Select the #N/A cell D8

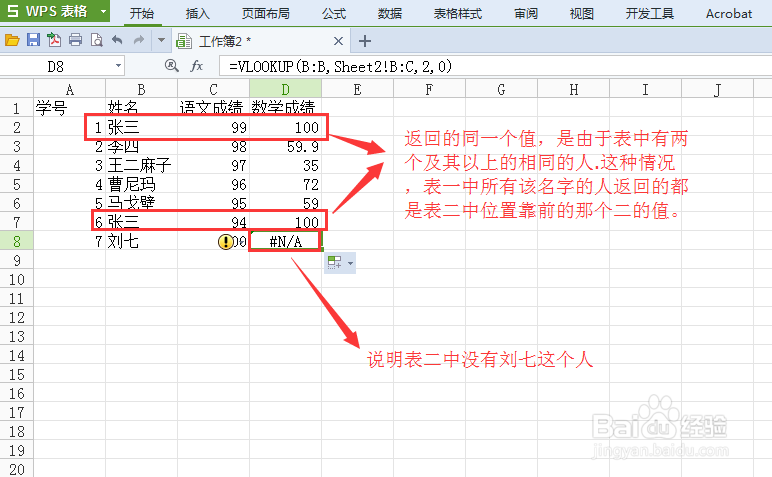point(286,241)
